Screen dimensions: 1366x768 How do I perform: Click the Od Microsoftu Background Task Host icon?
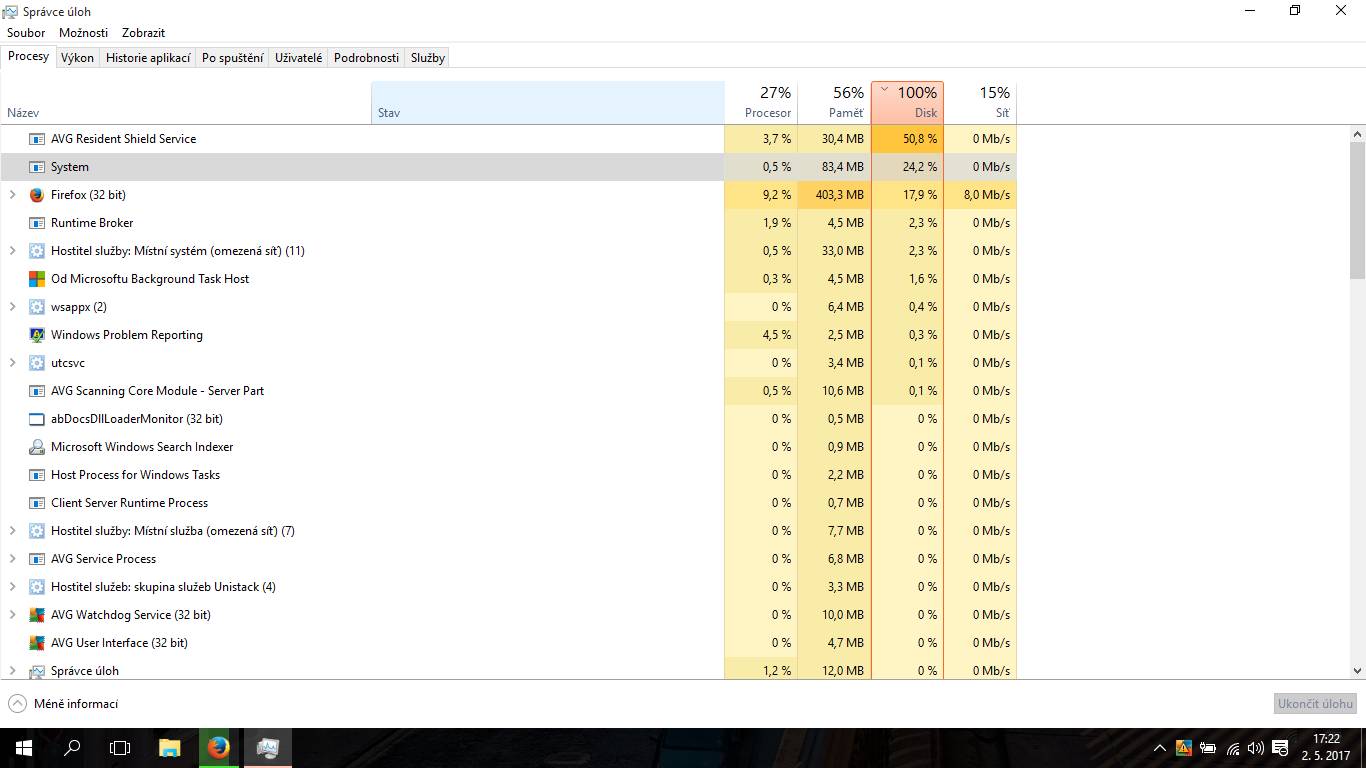click(x=37, y=279)
